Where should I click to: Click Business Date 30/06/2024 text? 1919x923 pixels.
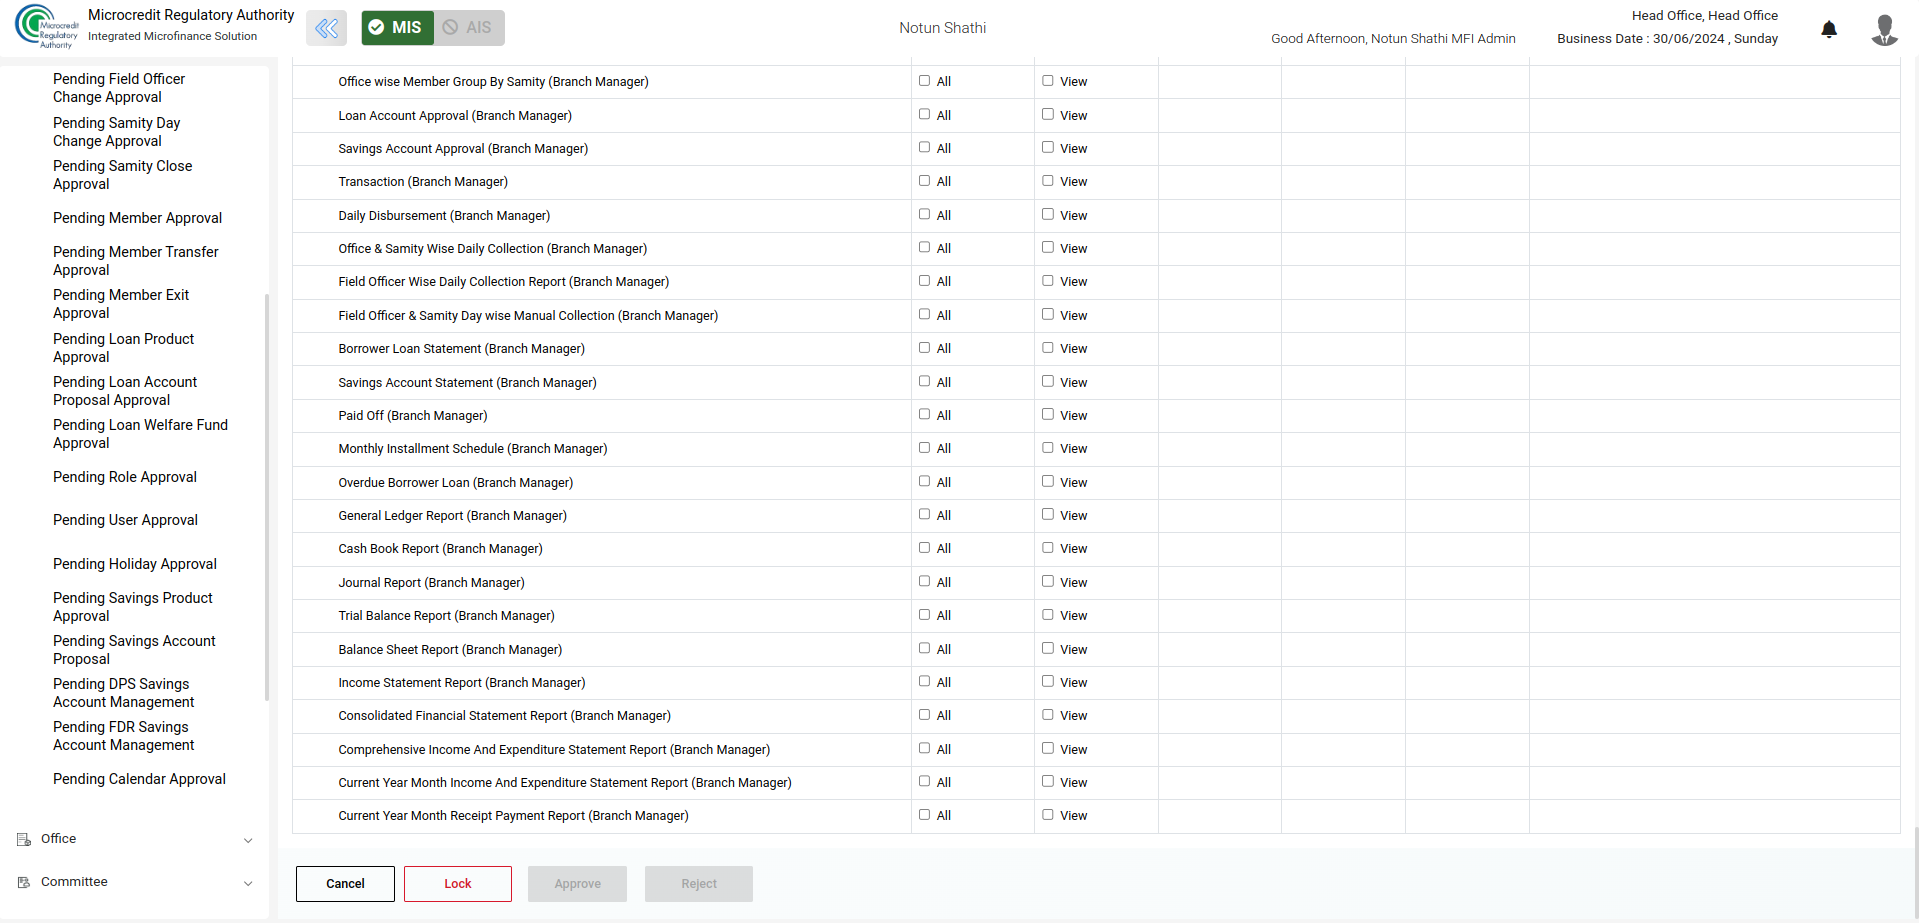tap(1667, 39)
